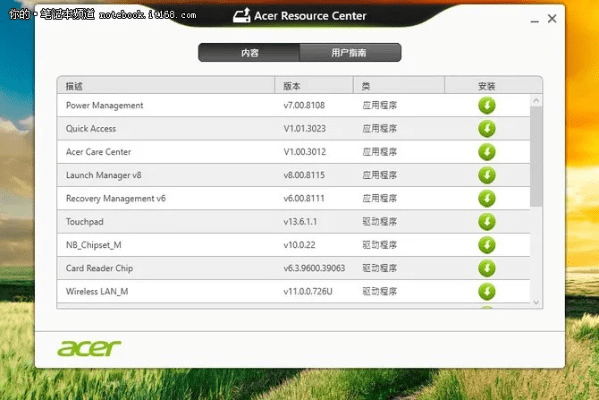Click version v6.00.8111 cell
This screenshot has height=400, width=599.
pyautogui.click(x=304, y=199)
